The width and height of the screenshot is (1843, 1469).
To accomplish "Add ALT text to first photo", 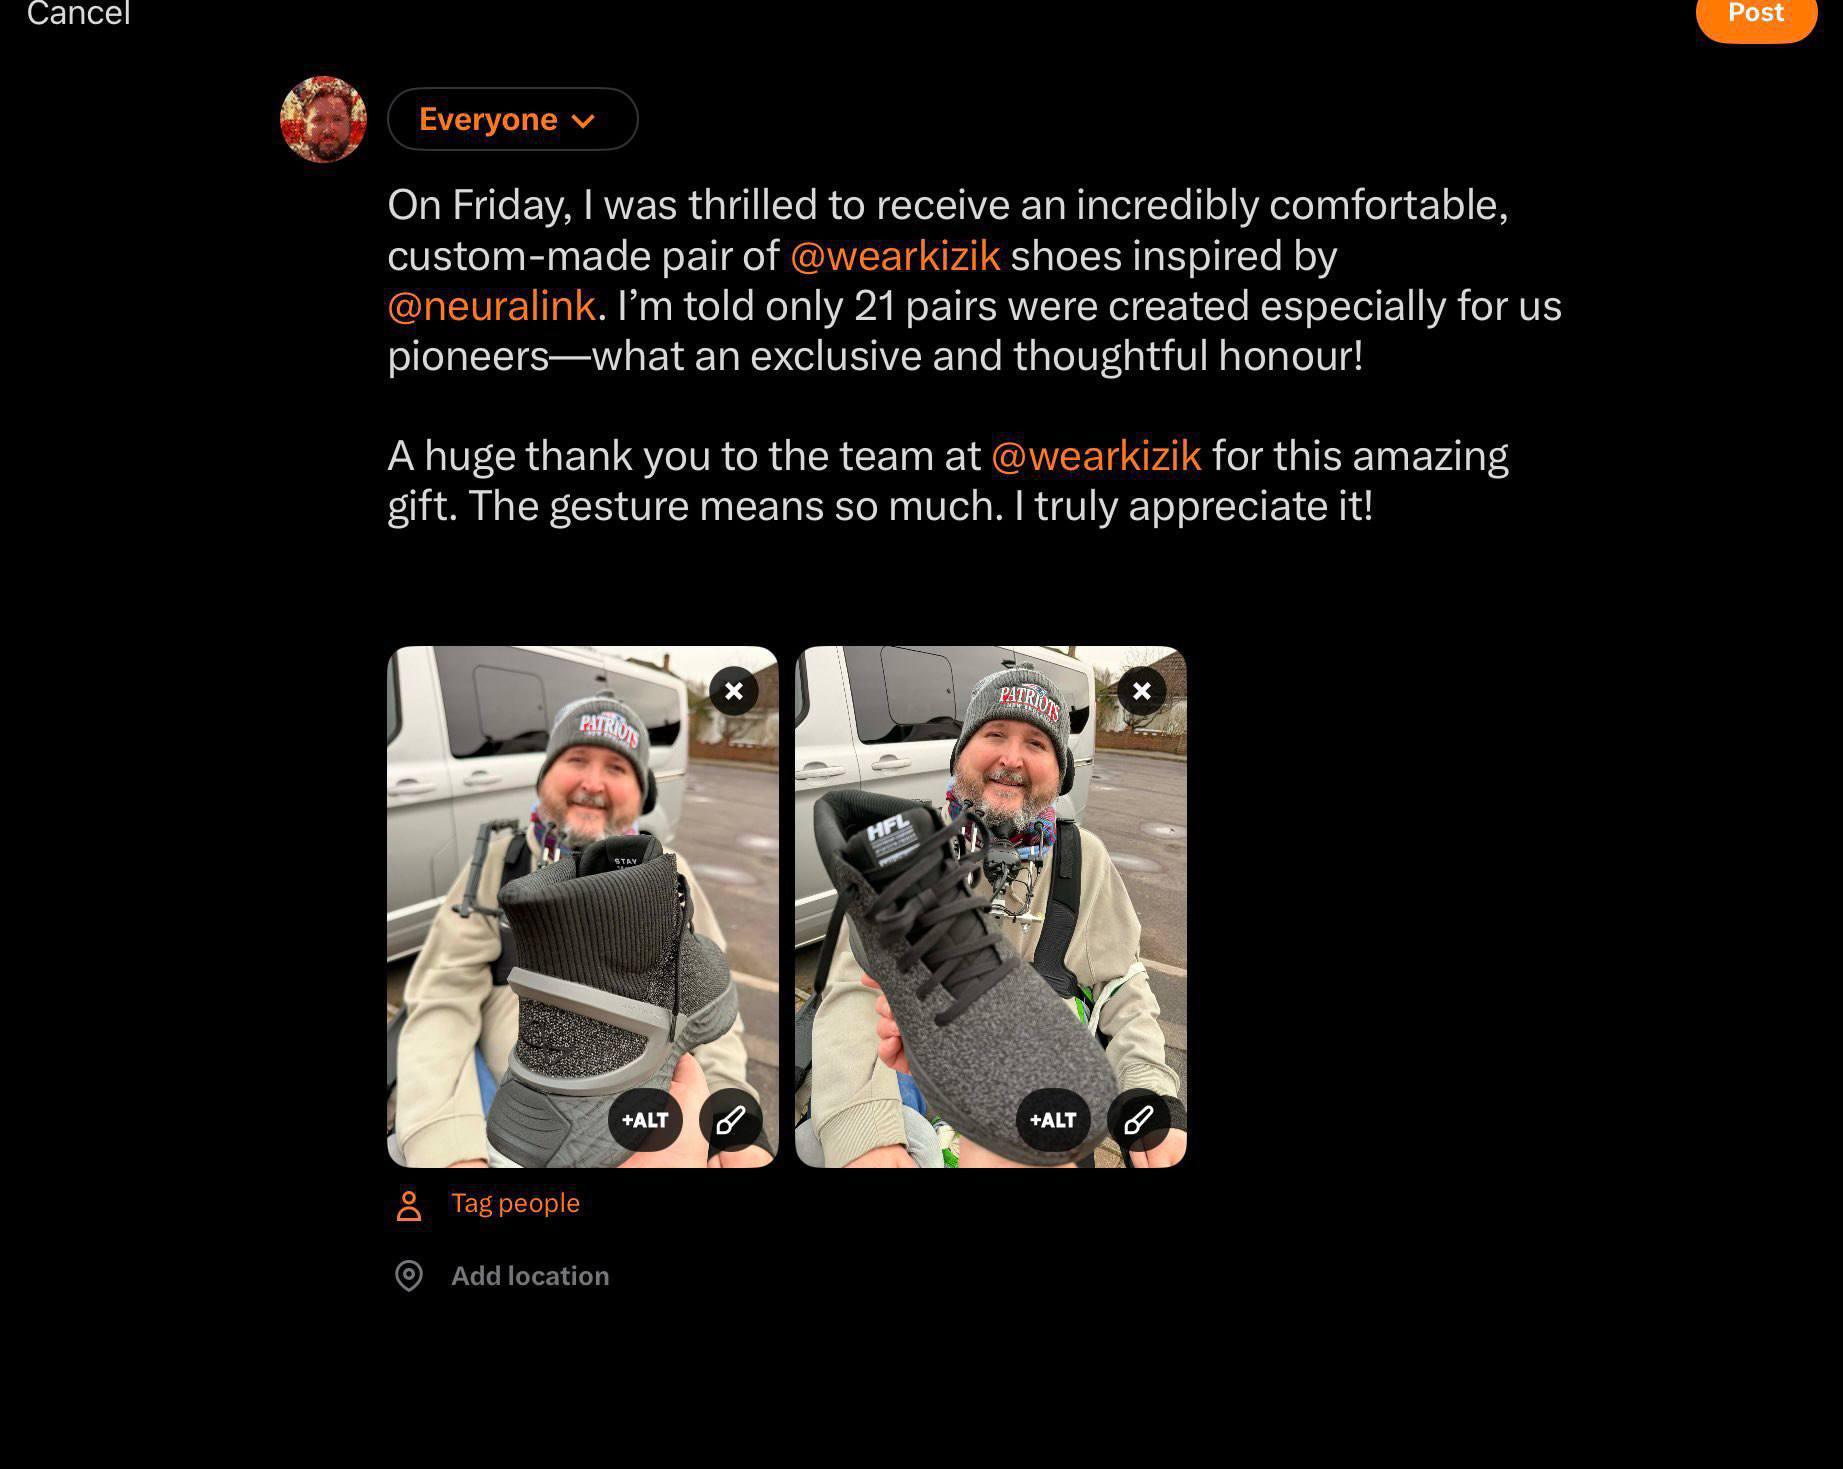I will tap(645, 1120).
